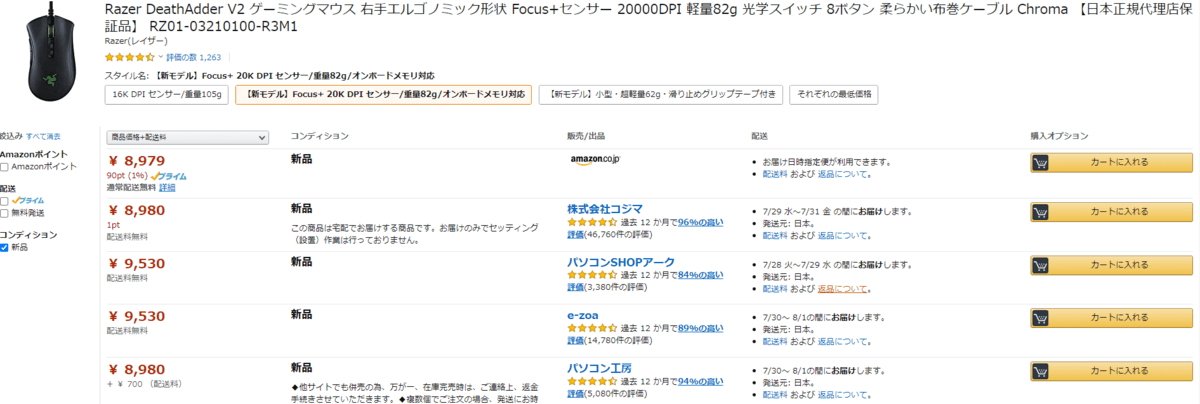Click the ¥ 8,980 price with 1pt
The height and width of the screenshot is (404, 1200).
137,210
